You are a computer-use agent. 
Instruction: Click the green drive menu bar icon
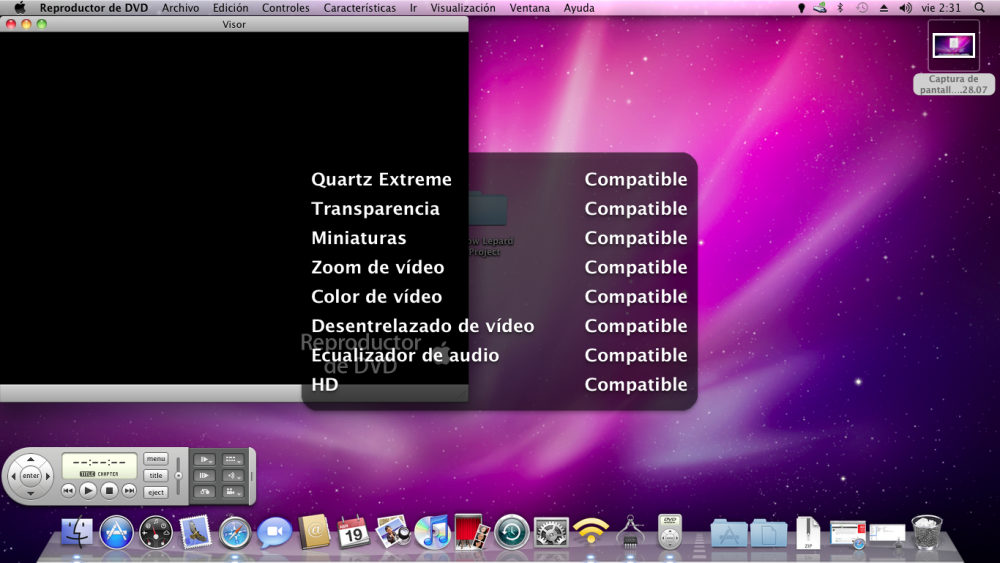[x=820, y=8]
